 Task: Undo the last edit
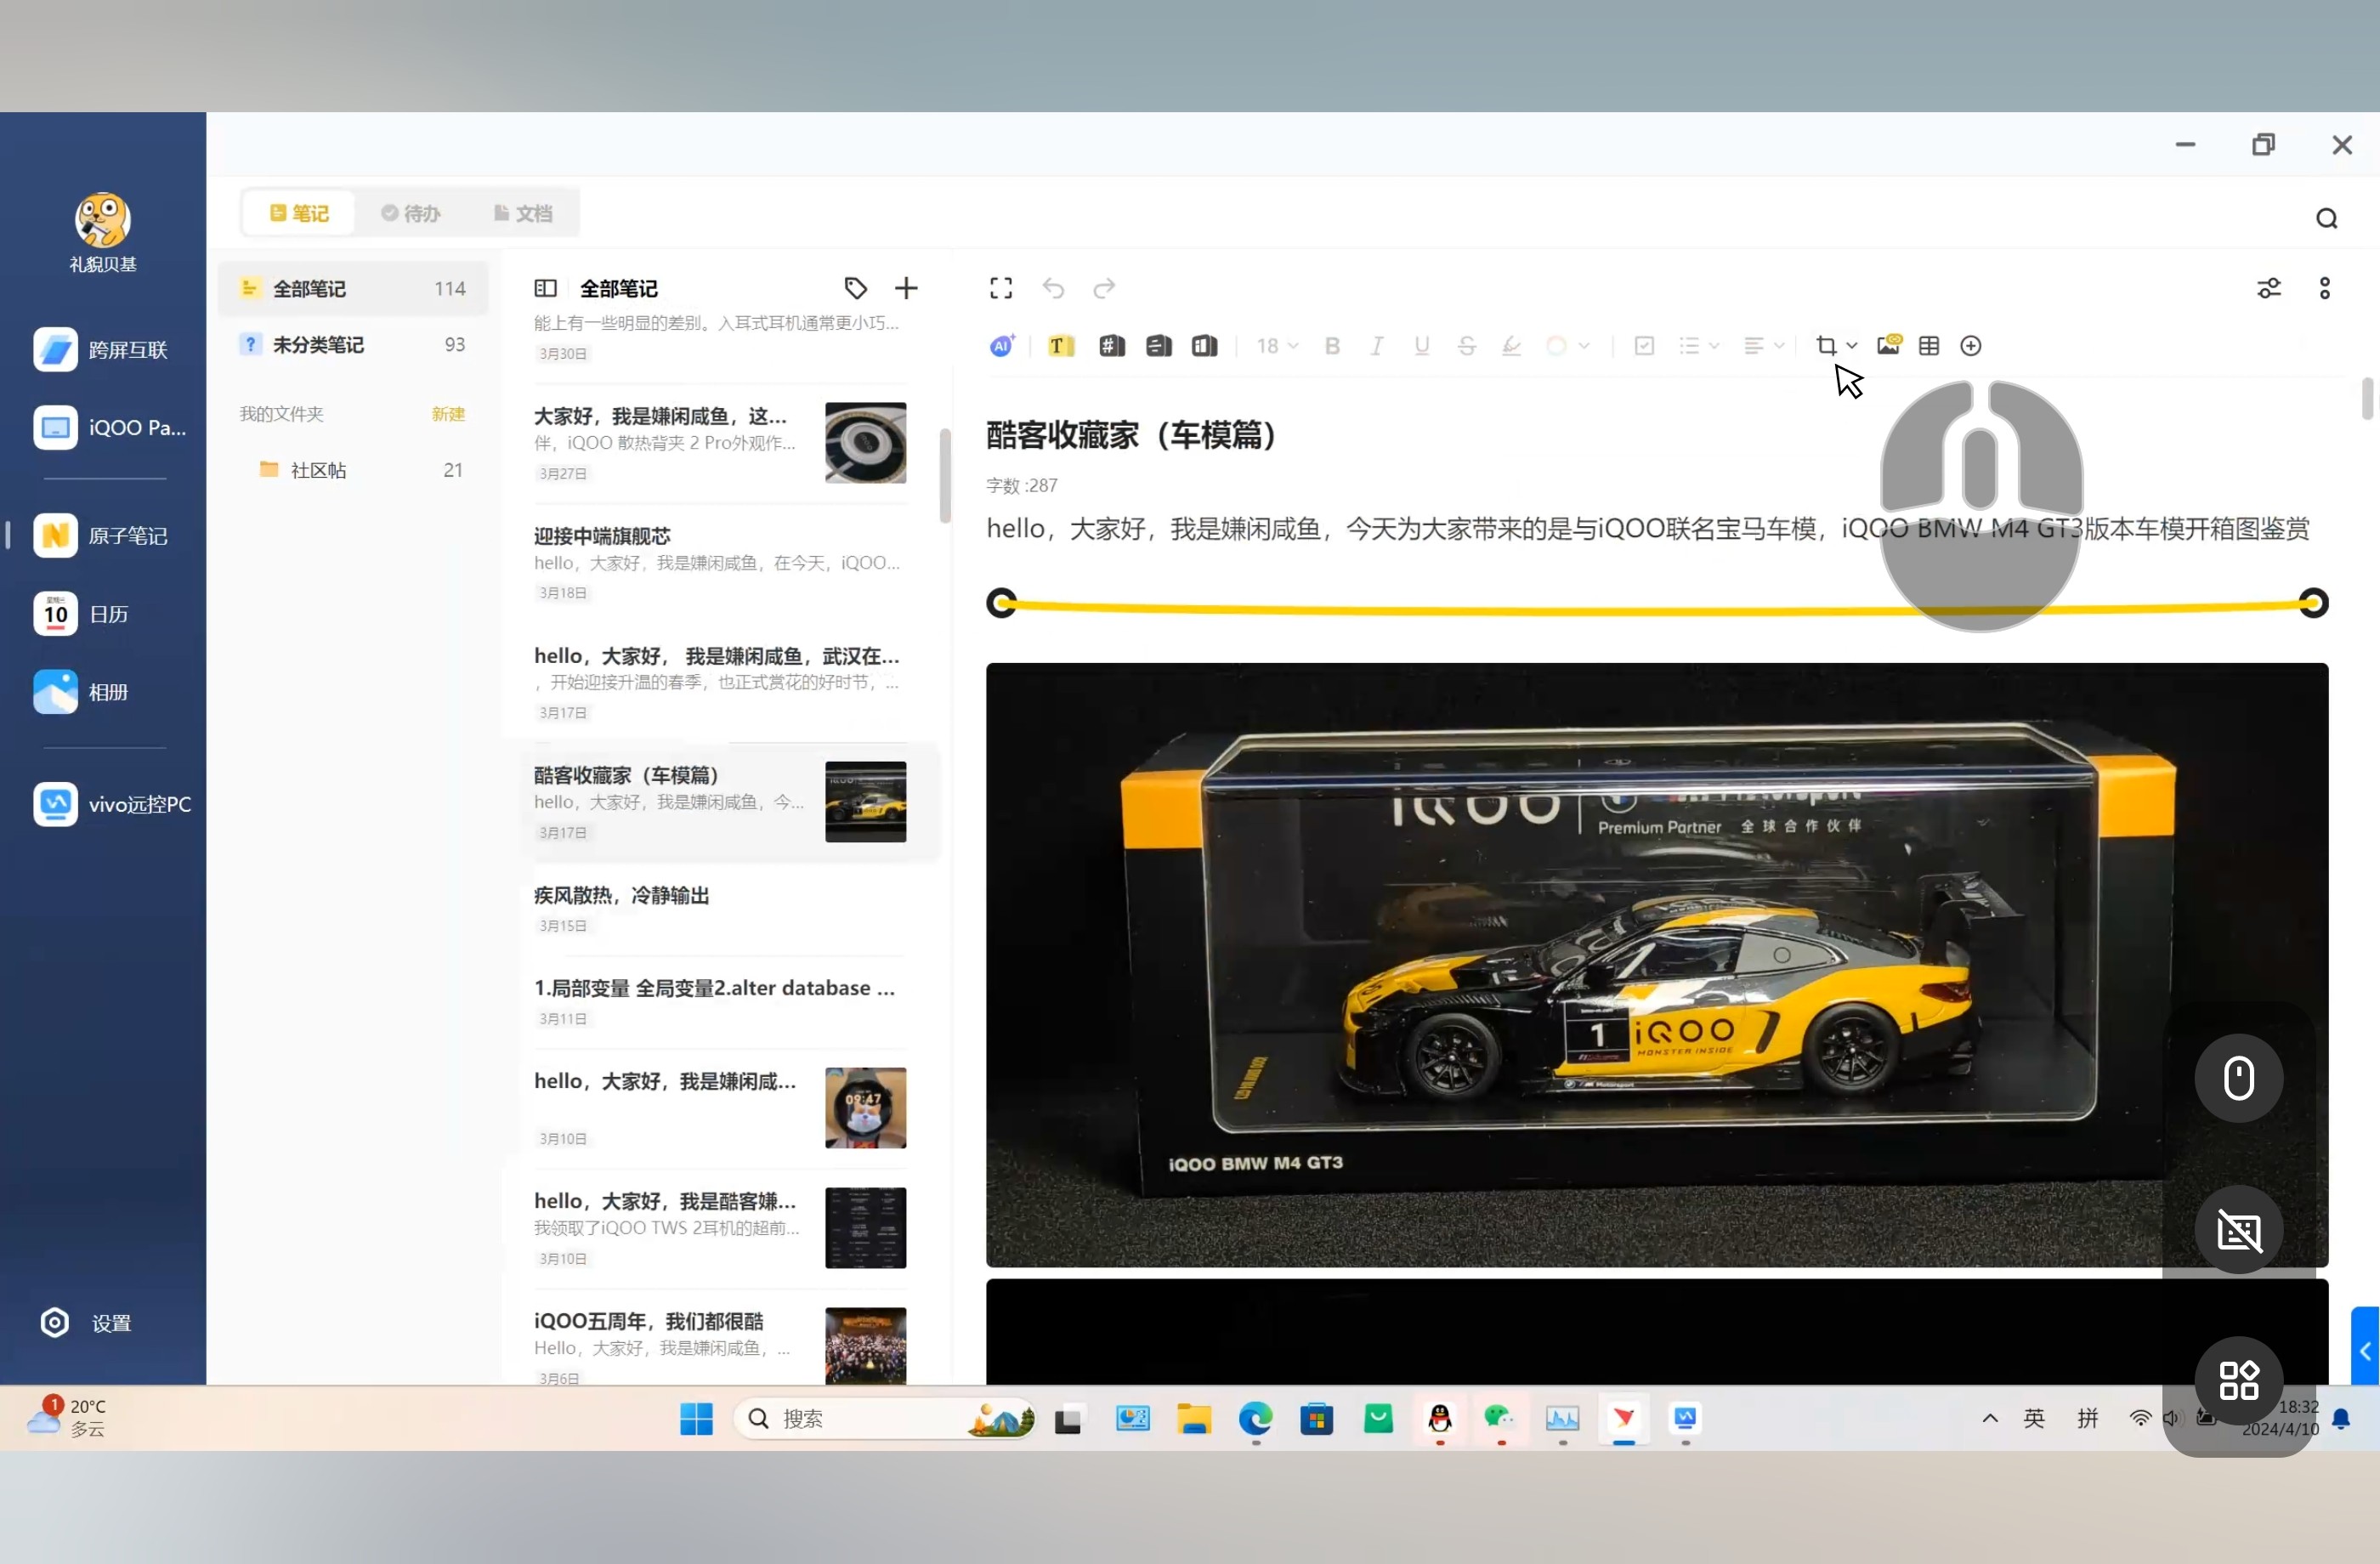(x=1053, y=288)
